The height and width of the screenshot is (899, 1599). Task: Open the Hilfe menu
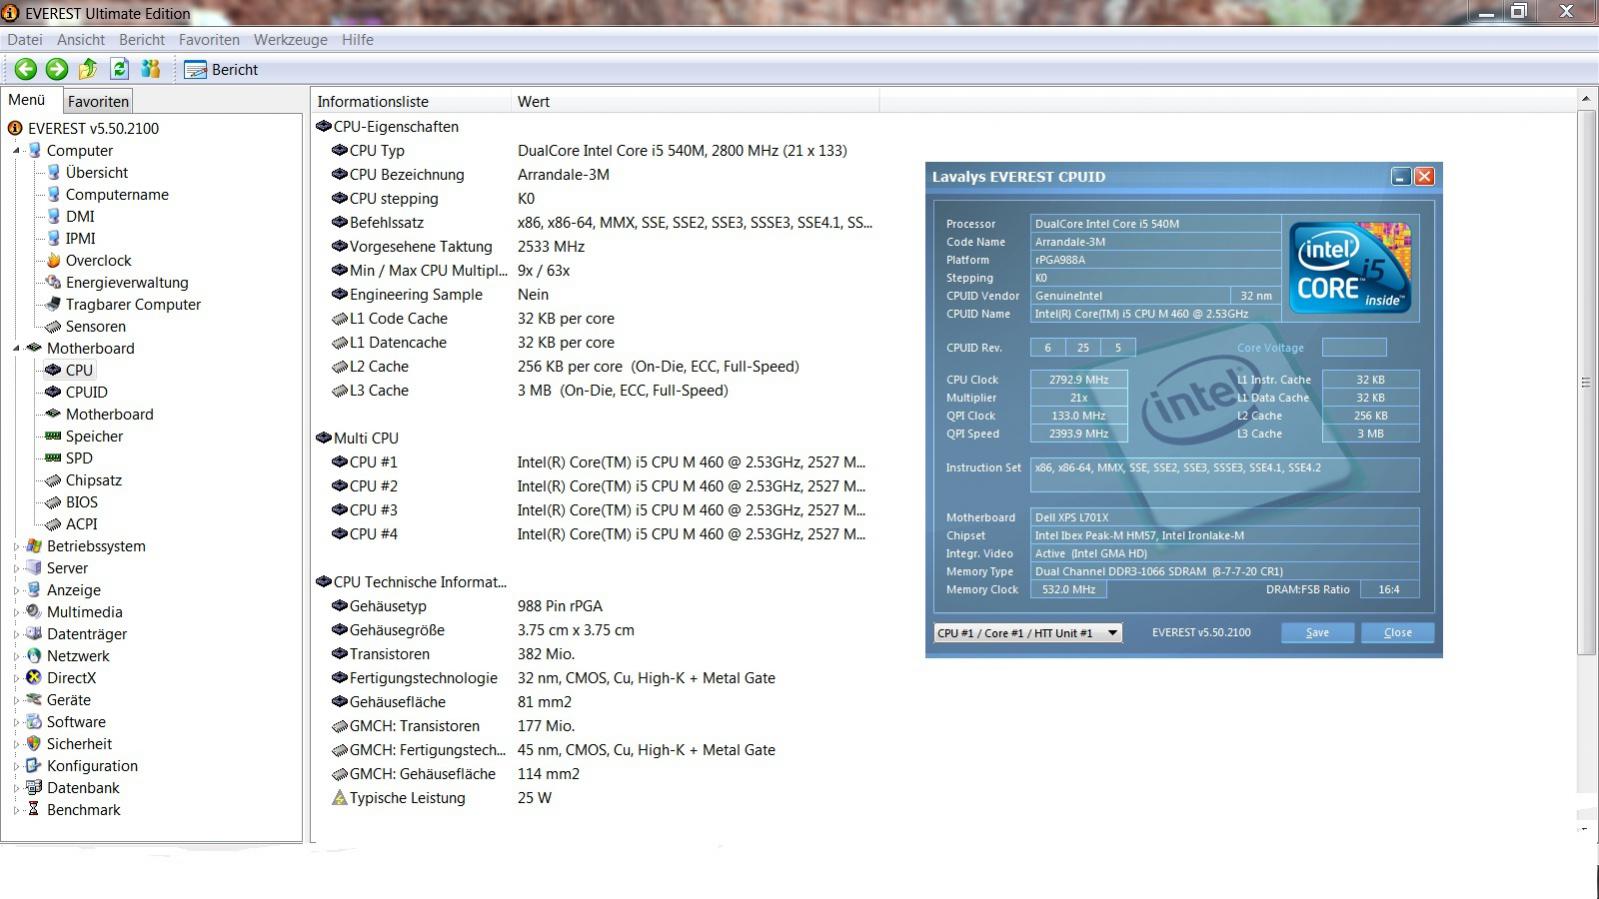pos(357,40)
